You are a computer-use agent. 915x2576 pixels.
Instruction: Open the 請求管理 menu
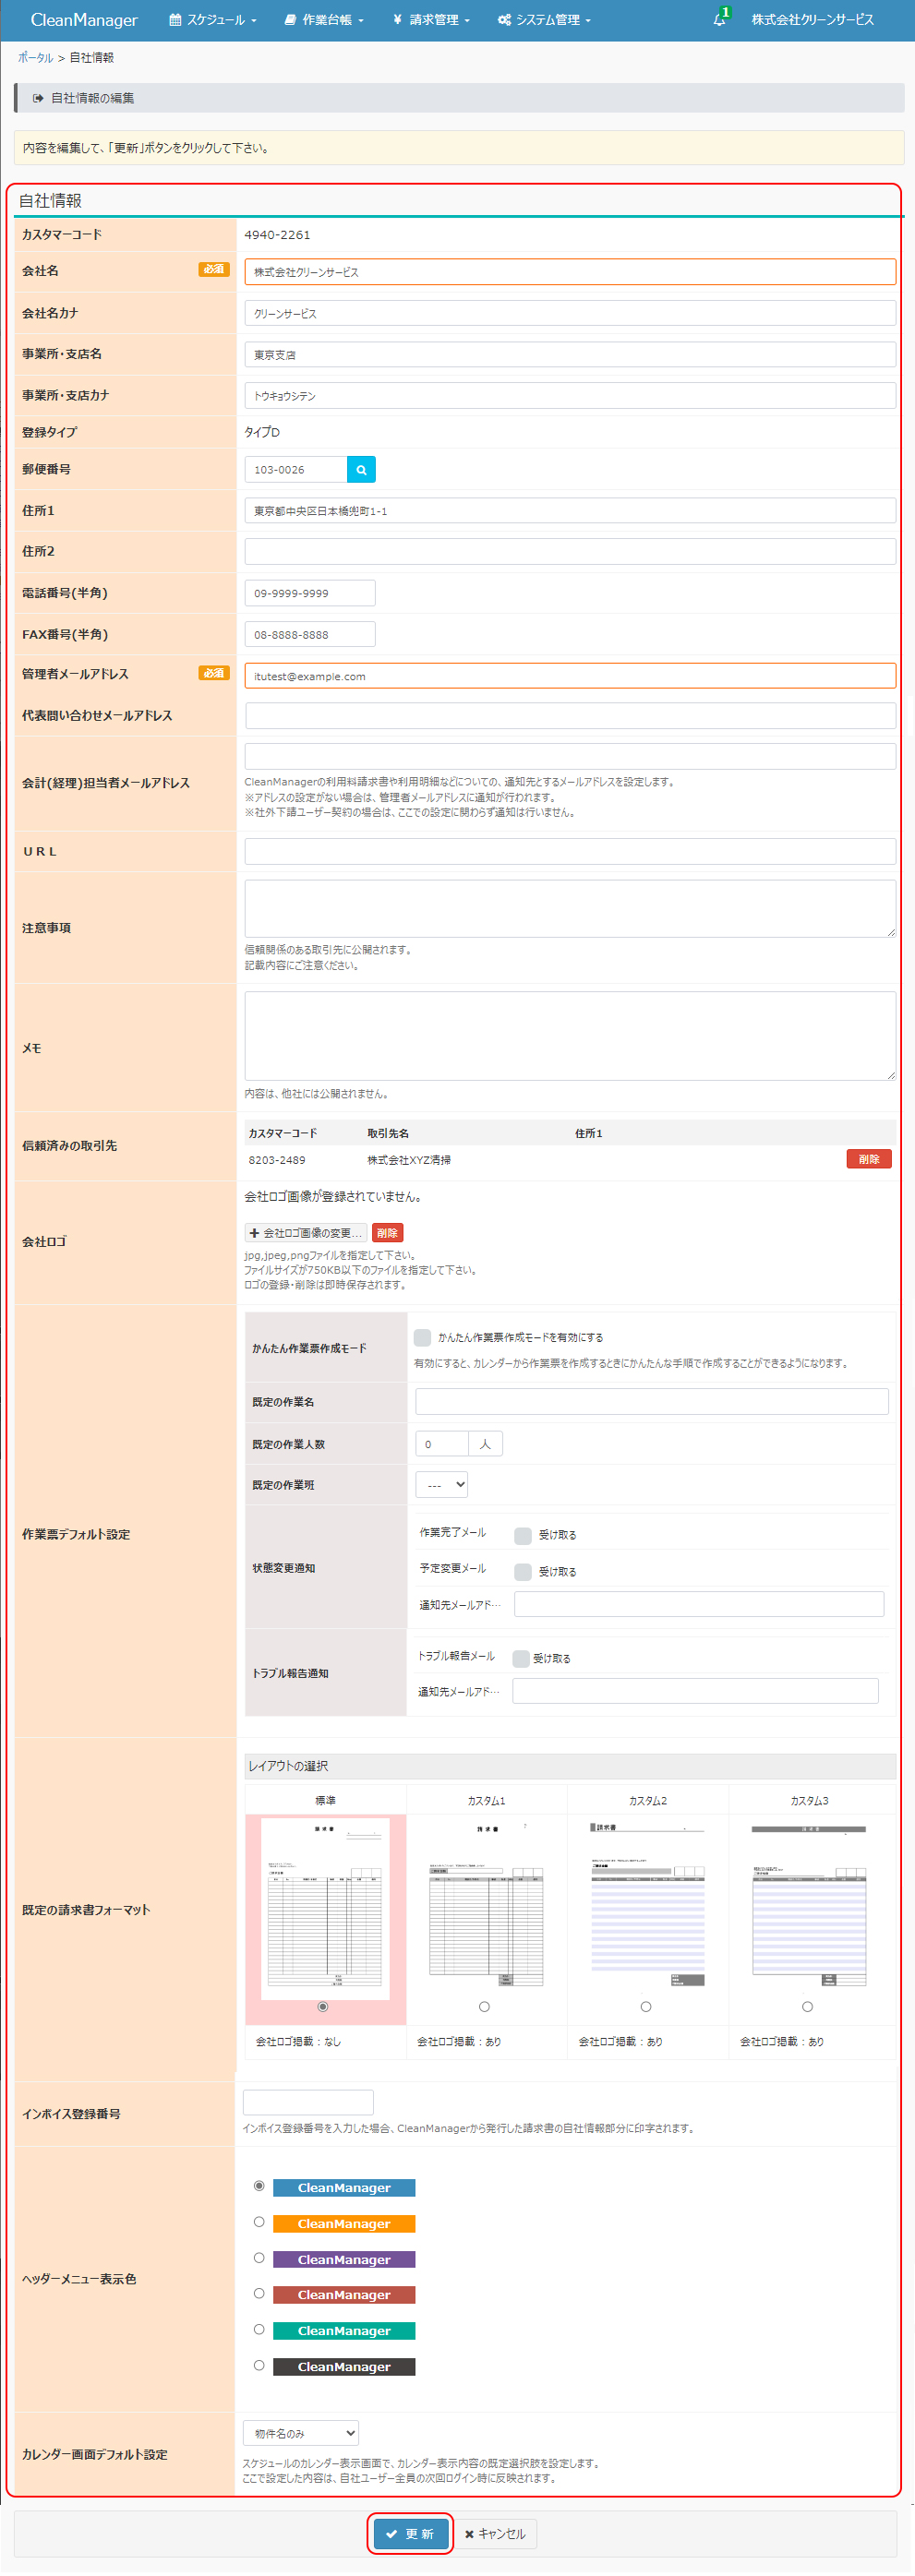(431, 20)
